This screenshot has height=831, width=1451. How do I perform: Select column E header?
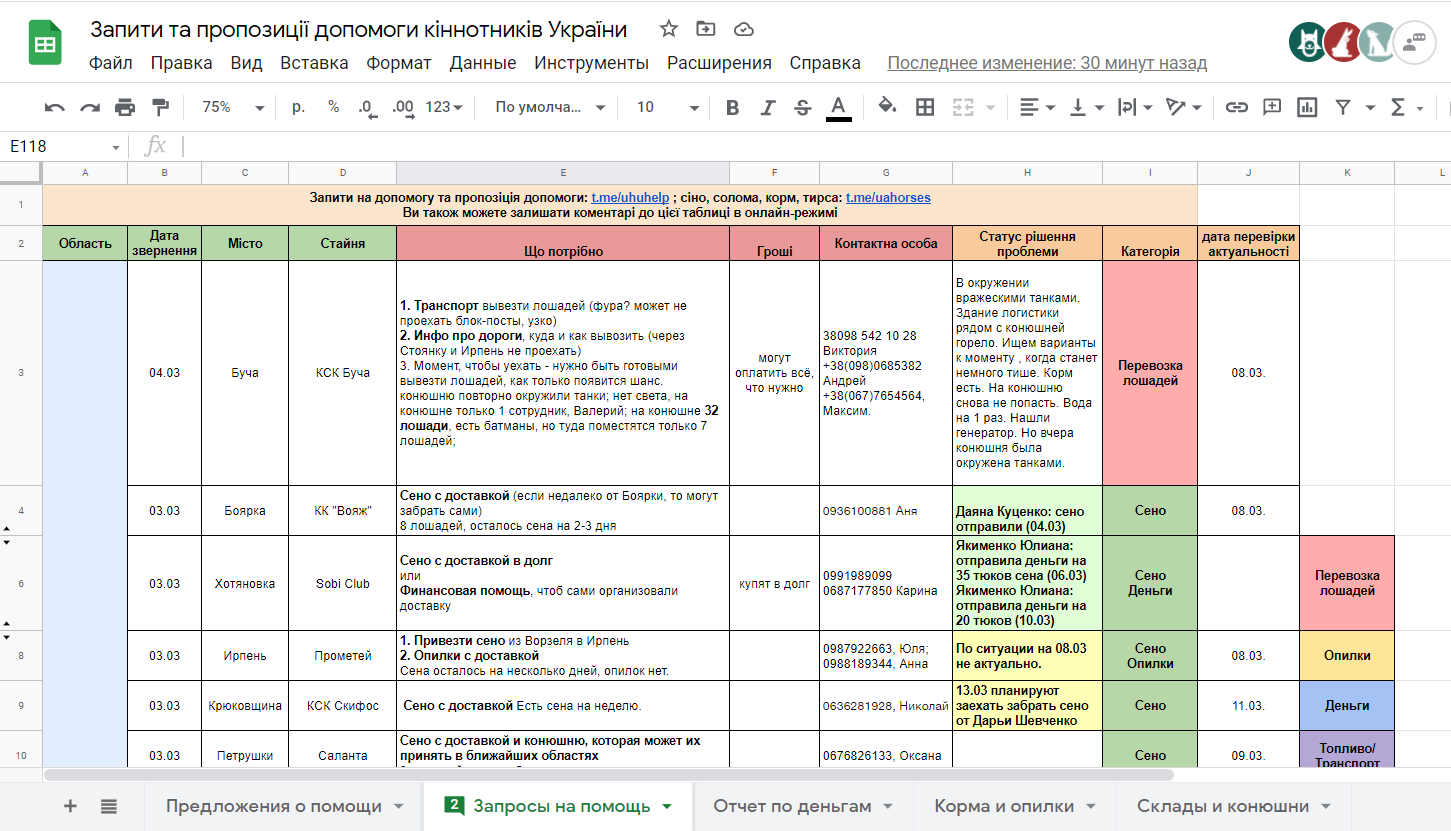point(563,173)
